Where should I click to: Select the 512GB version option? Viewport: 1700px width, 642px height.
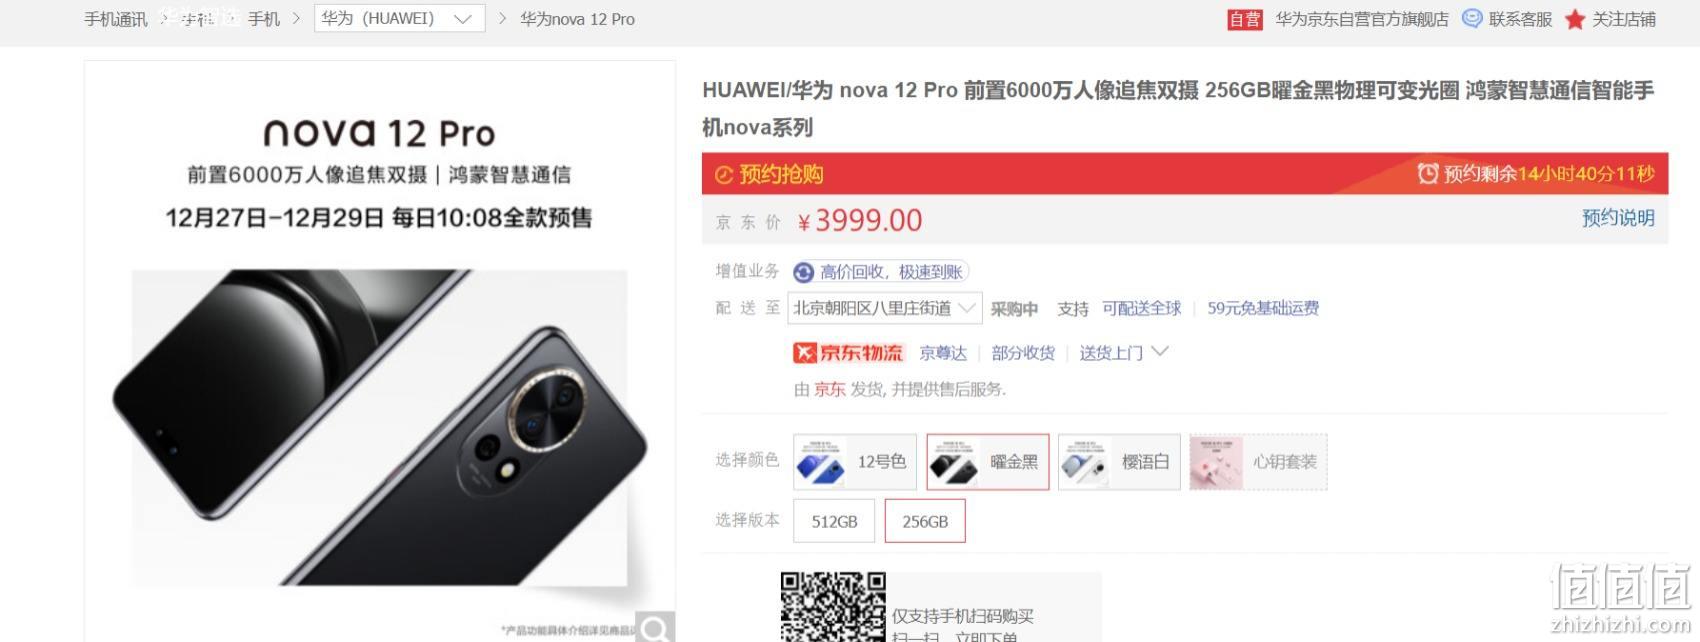click(x=834, y=521)
